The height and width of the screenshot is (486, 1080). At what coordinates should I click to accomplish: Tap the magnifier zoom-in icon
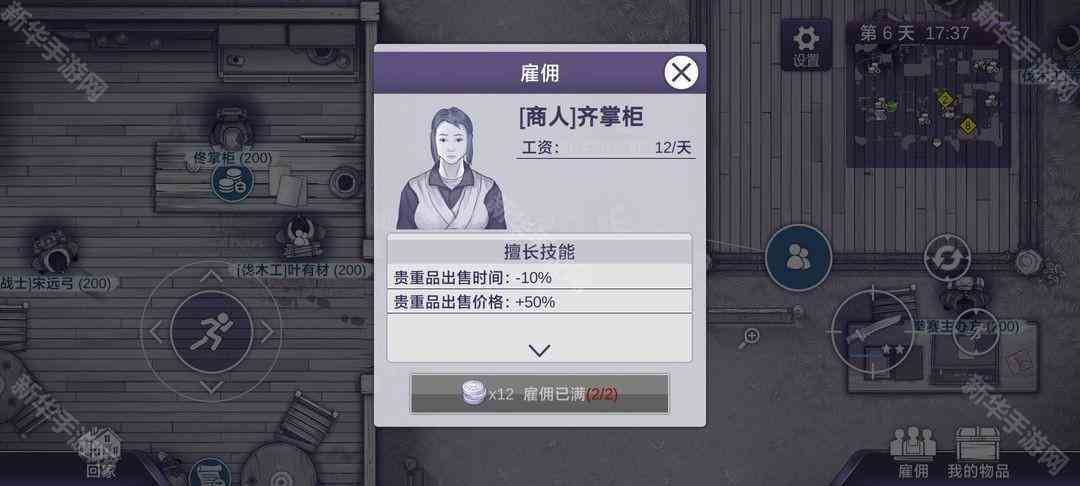click(x=750, y=337)
